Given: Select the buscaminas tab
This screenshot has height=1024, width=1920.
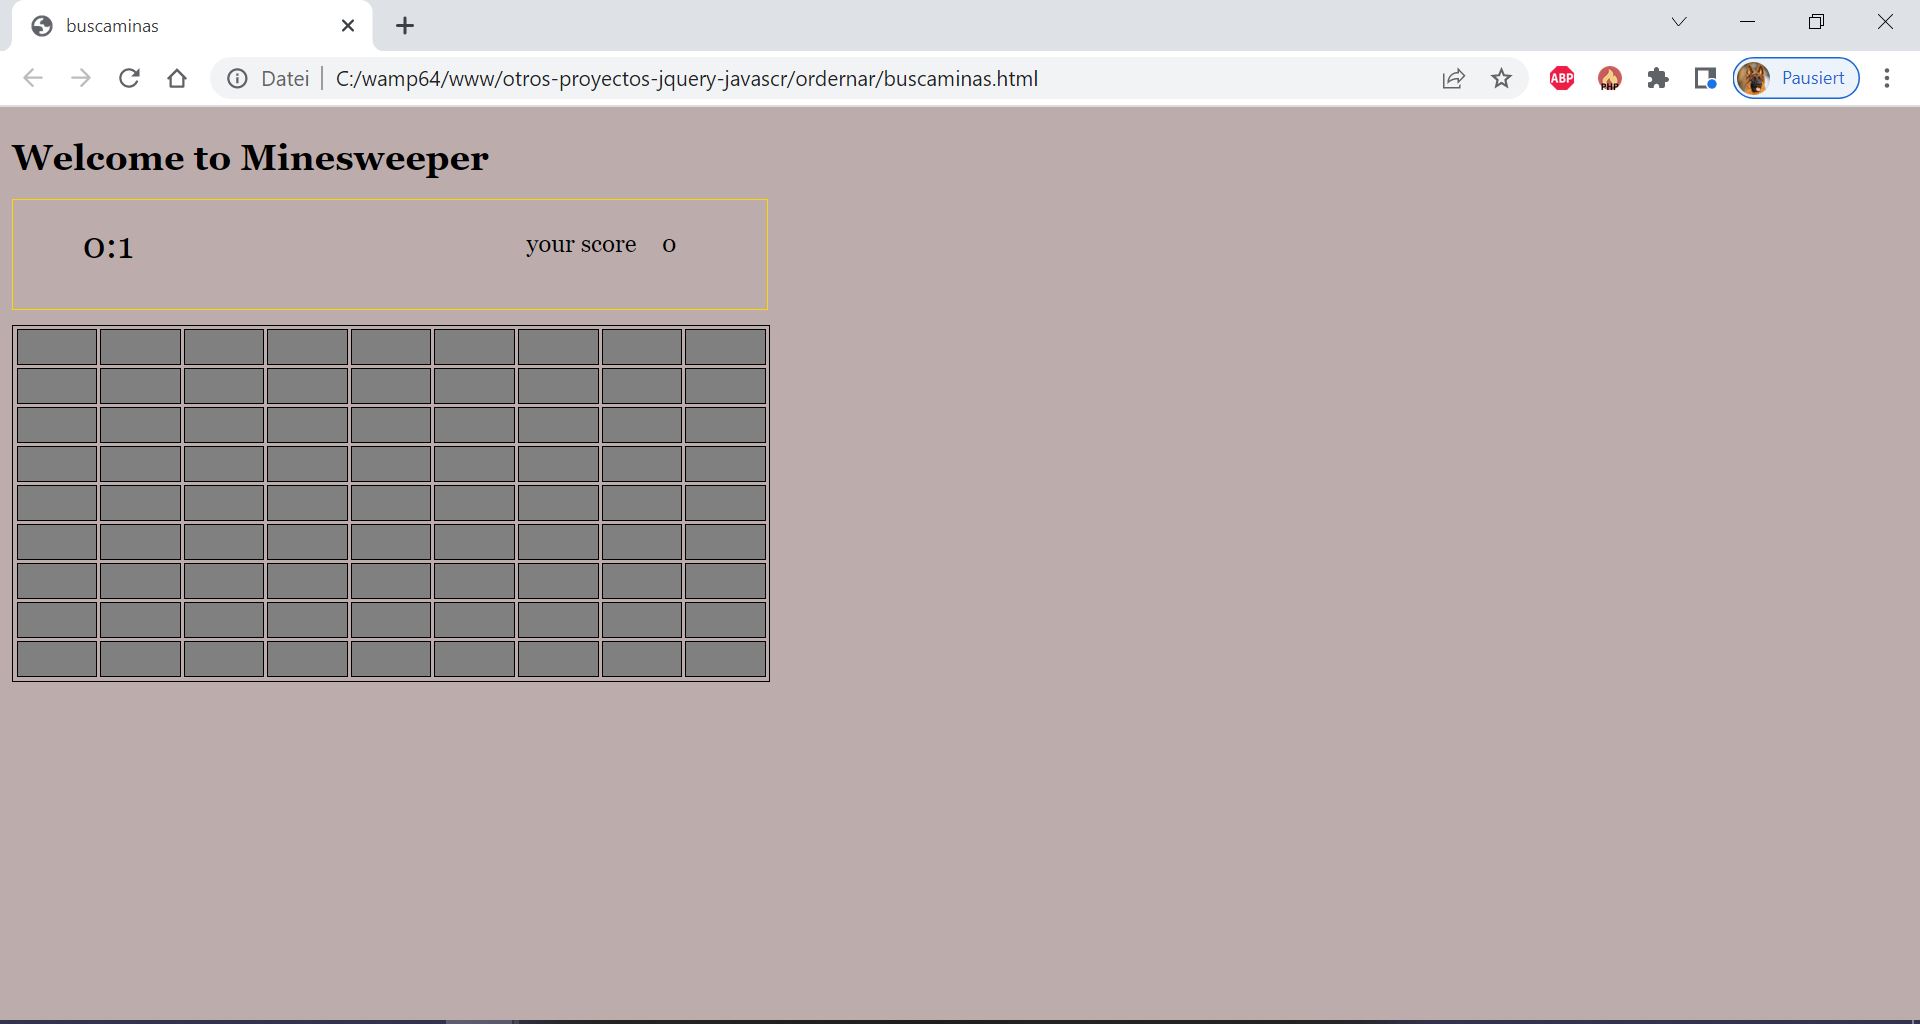Looking at the screenshot, I should [180, 26].
